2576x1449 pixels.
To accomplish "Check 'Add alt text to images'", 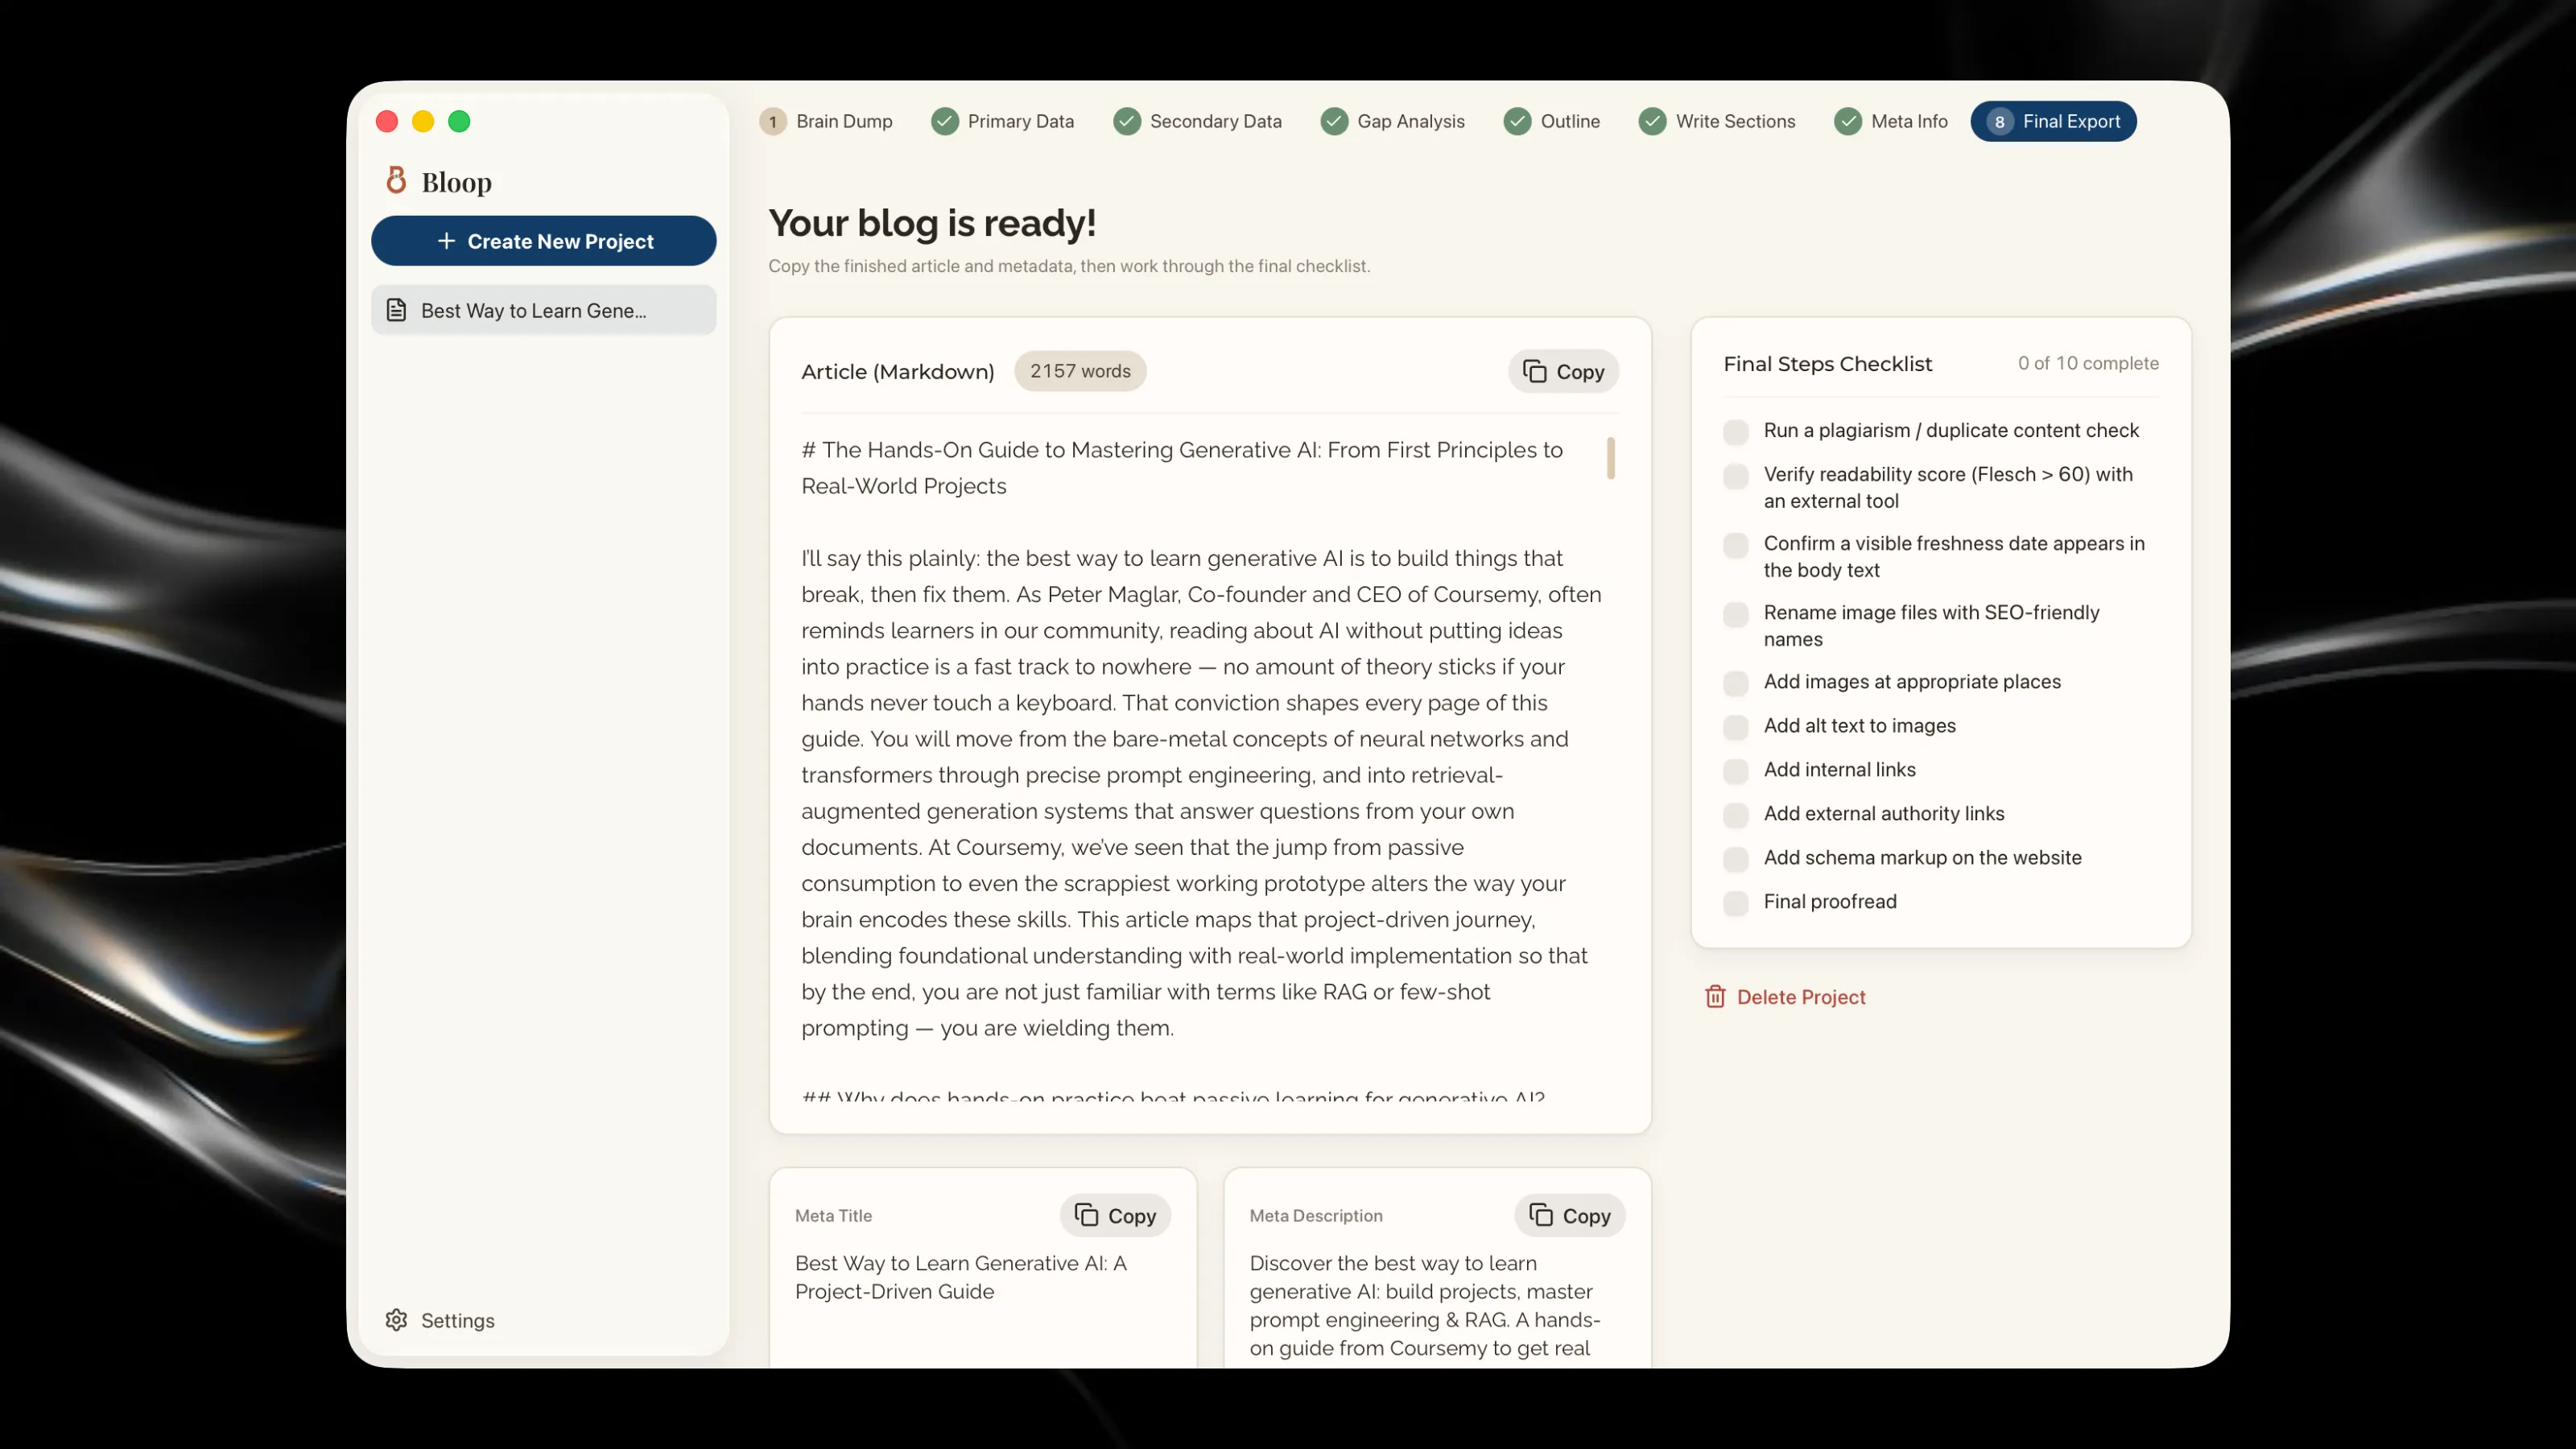I will (1736, 727).
